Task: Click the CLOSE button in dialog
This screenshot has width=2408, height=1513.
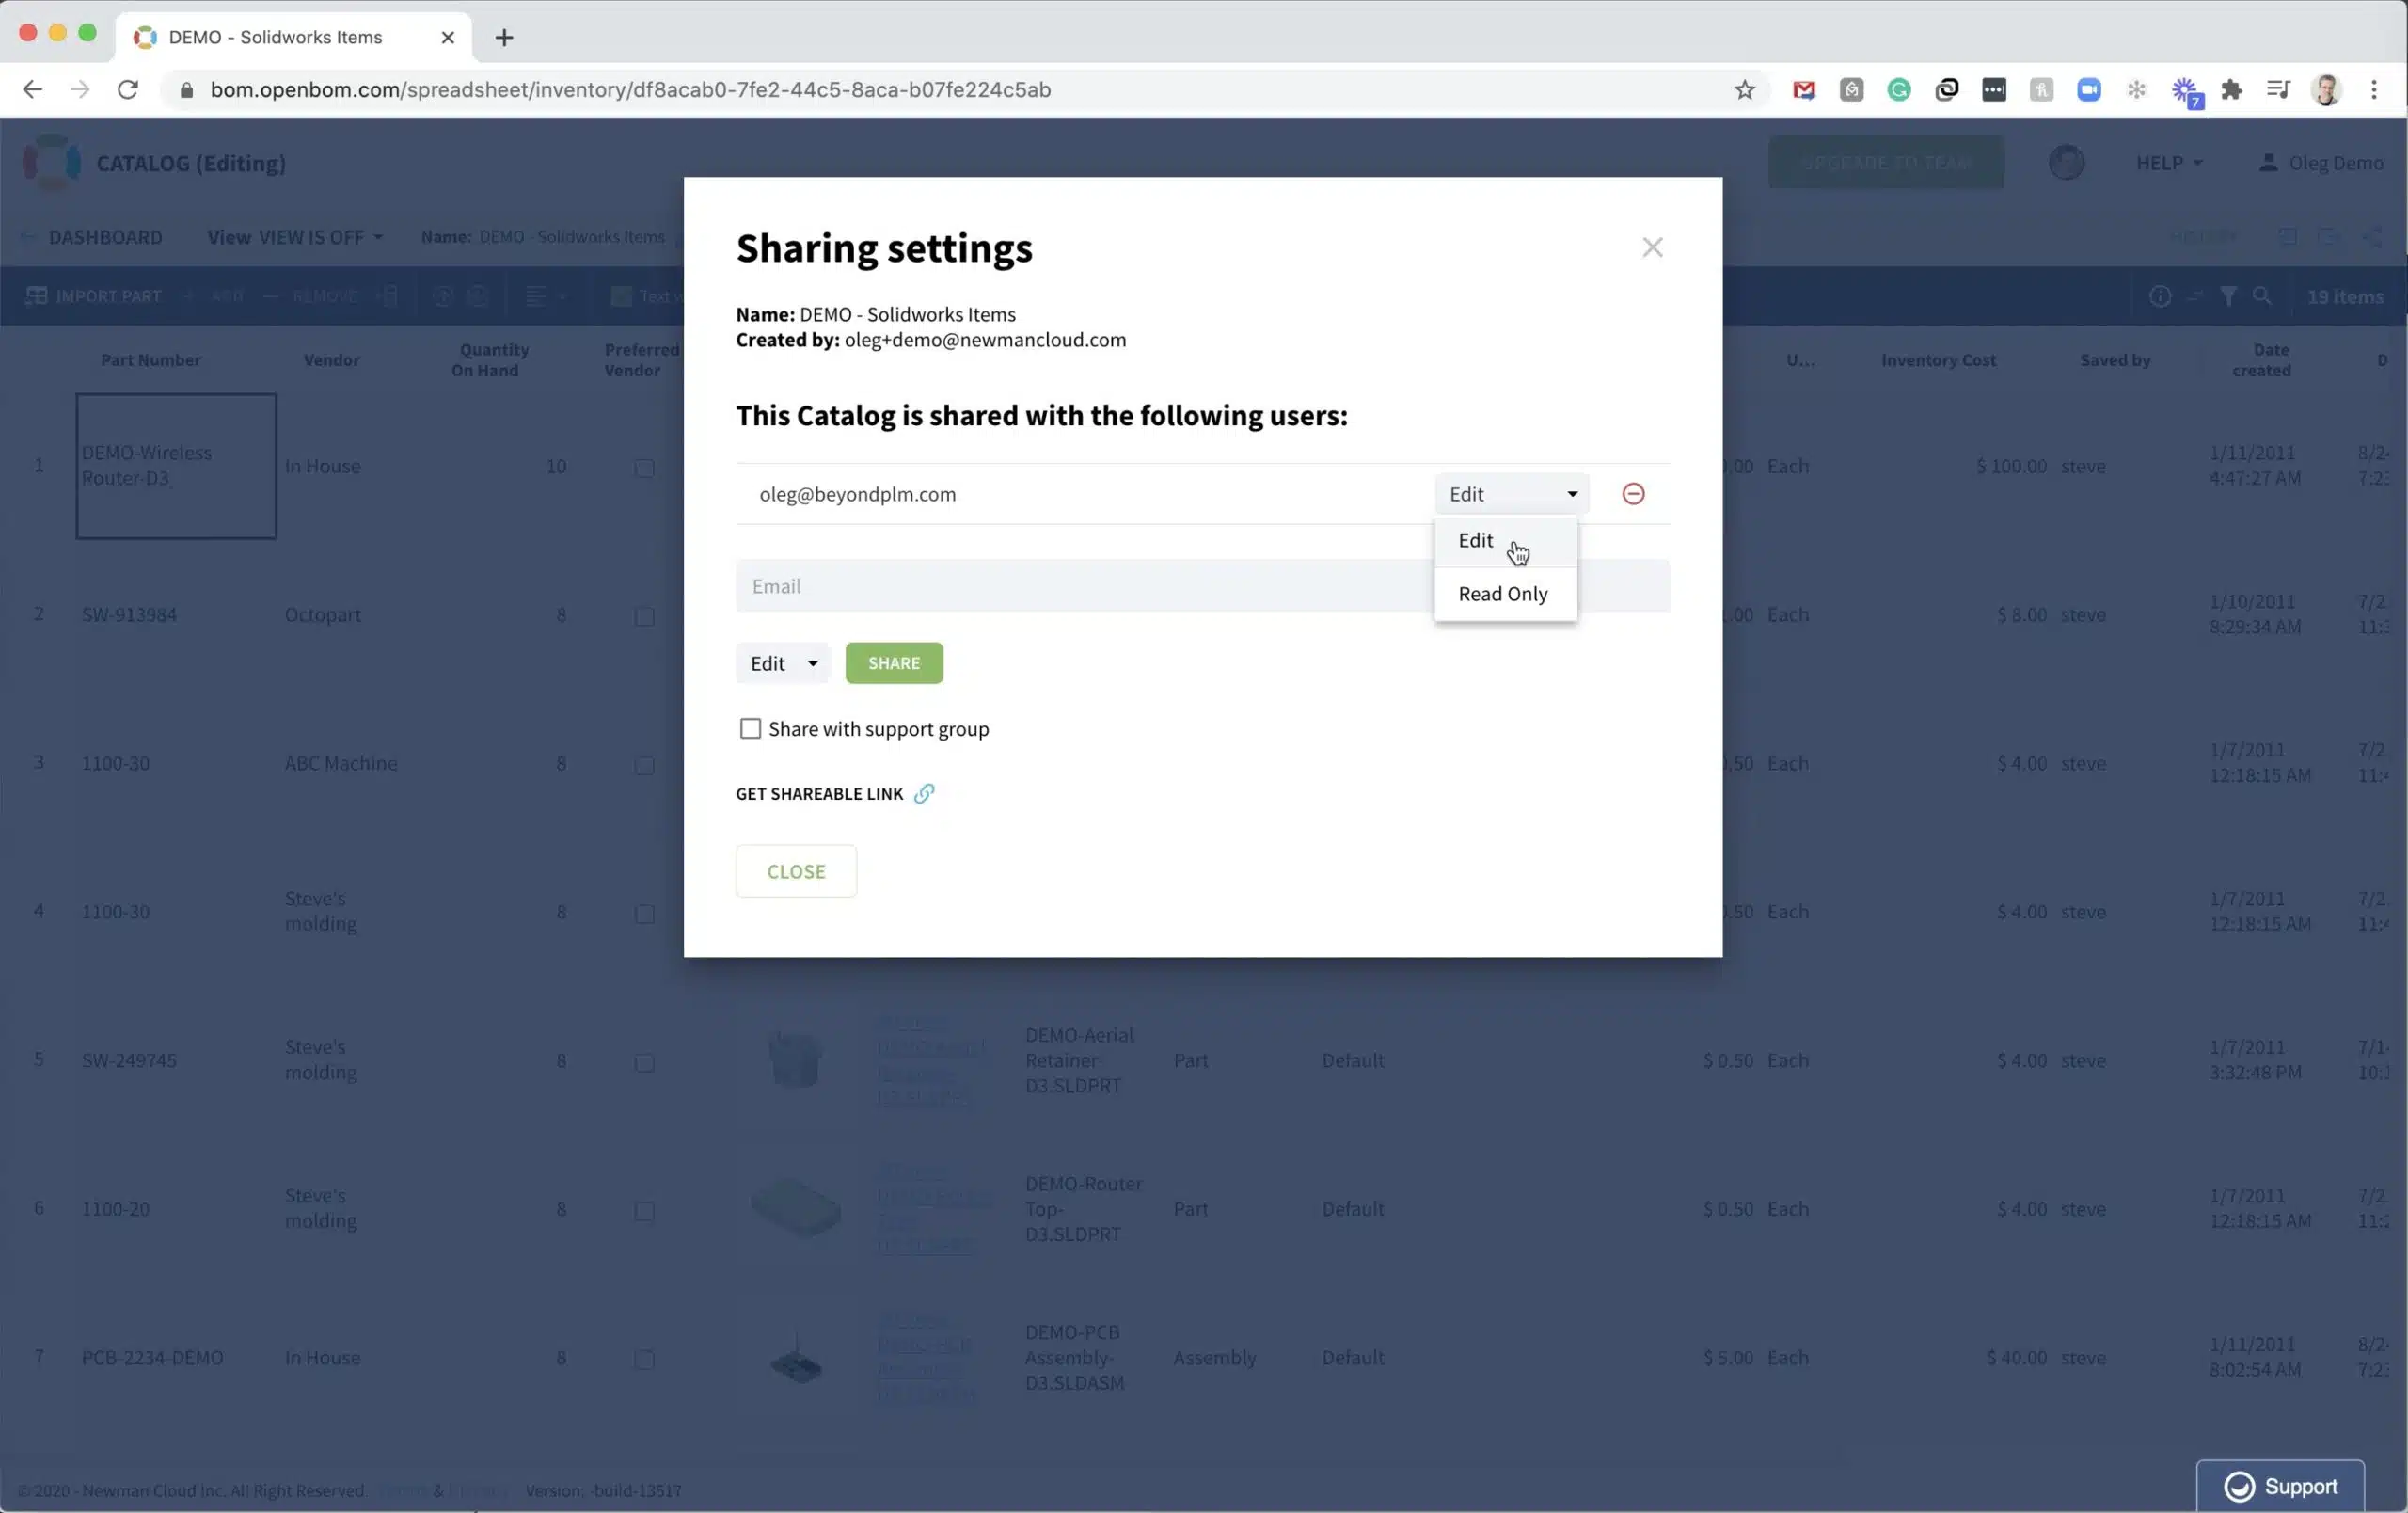Action: 796,871
